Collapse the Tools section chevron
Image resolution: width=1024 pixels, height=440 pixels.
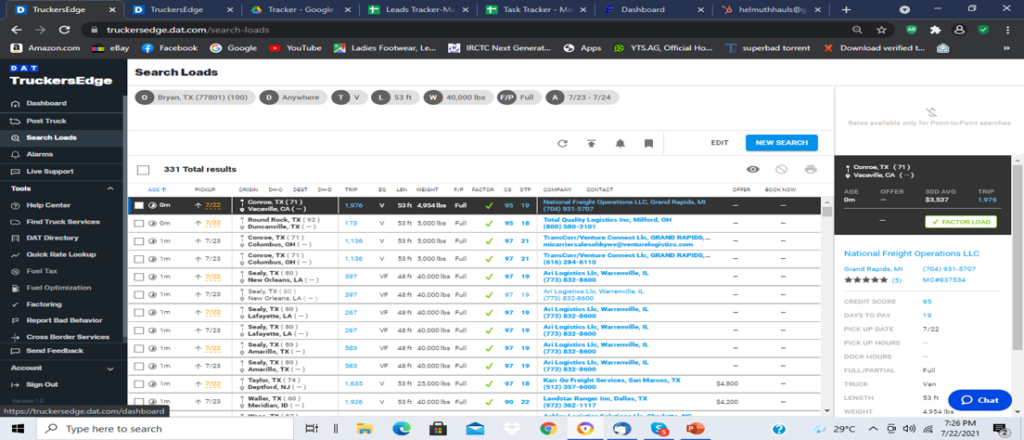110,189
